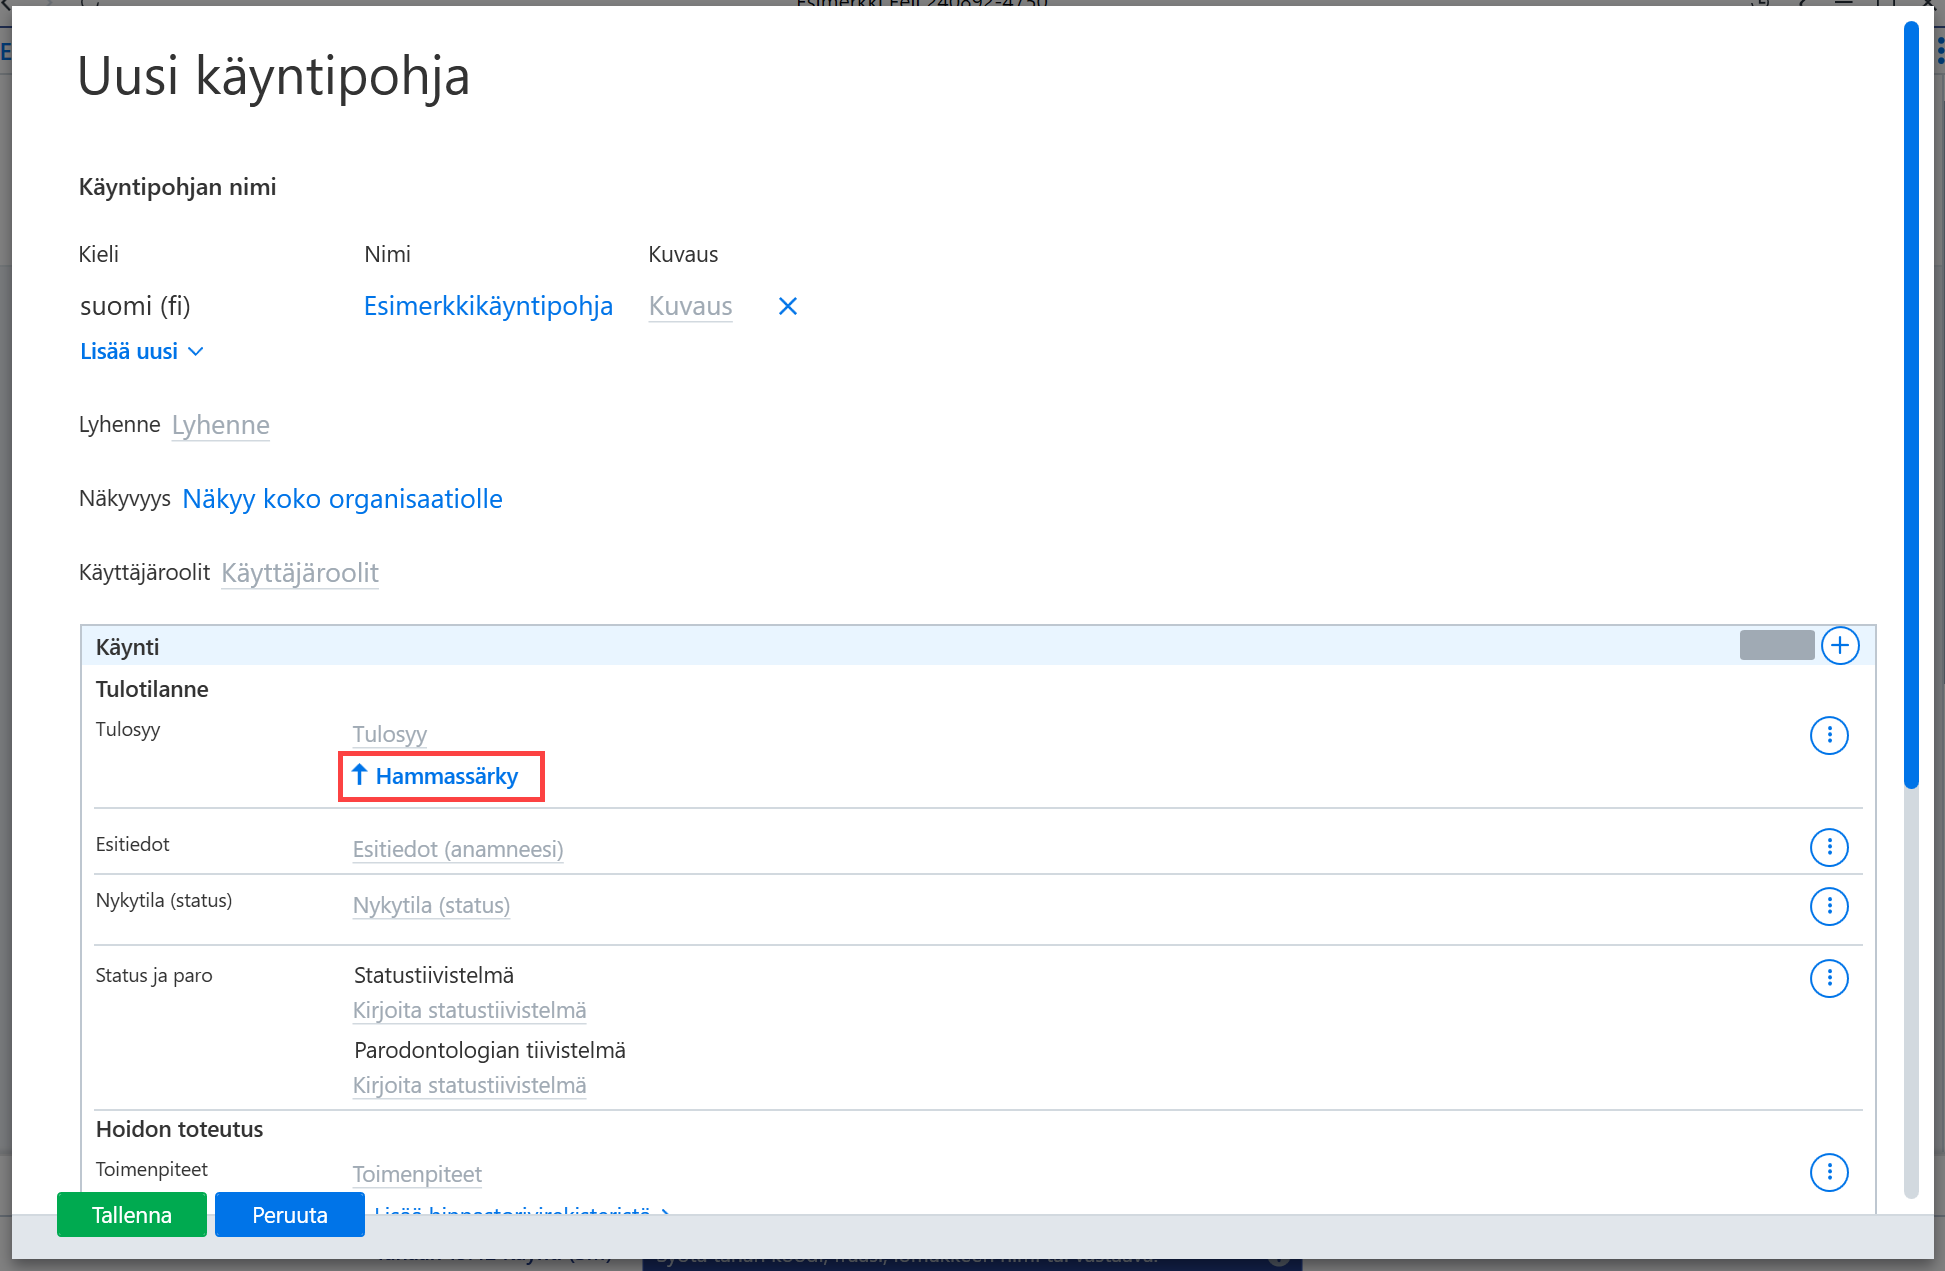Click the Käynti section header

coord(978,646)
